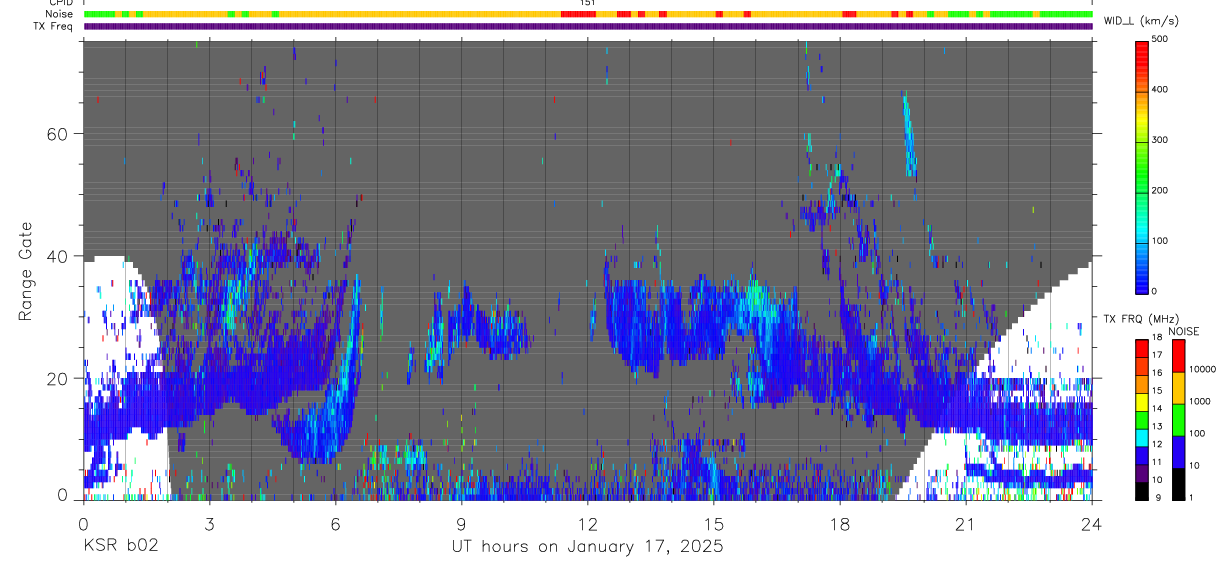Click the 16 tick on the TX FRQ legend
The width and height of the screenshot is (1228, 567).
(x=1158, y=373)
